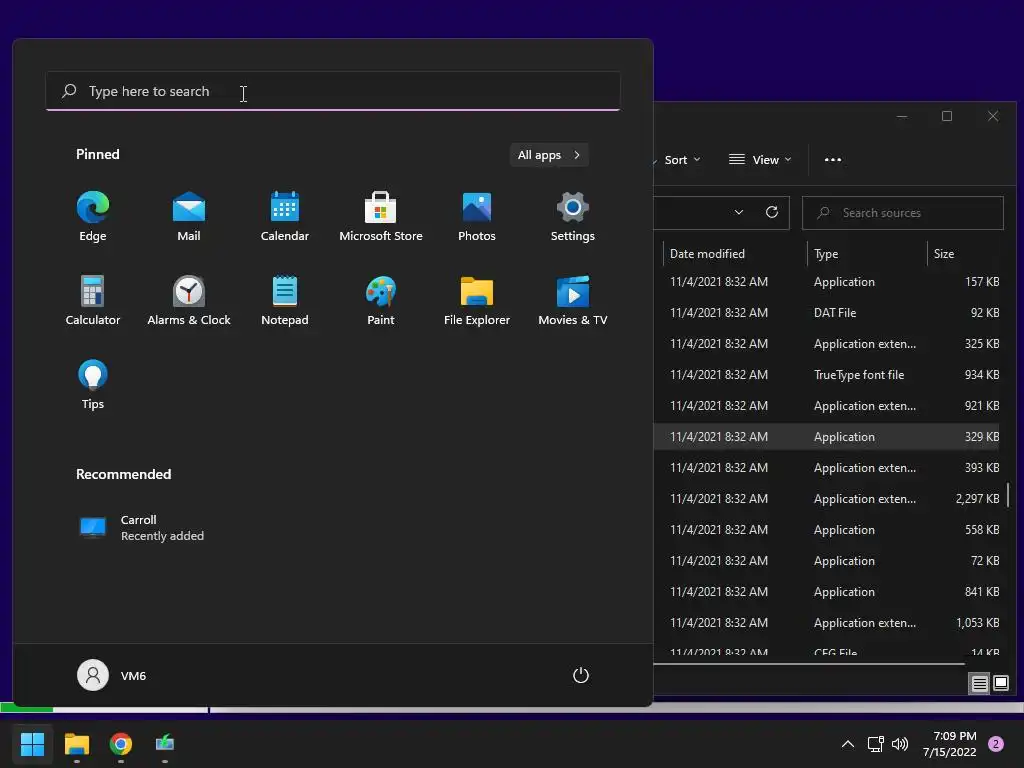Open Microsoft Store from pinned apps
The height and width of the screenshot is (768, 1024).
(x=381, y=216)
